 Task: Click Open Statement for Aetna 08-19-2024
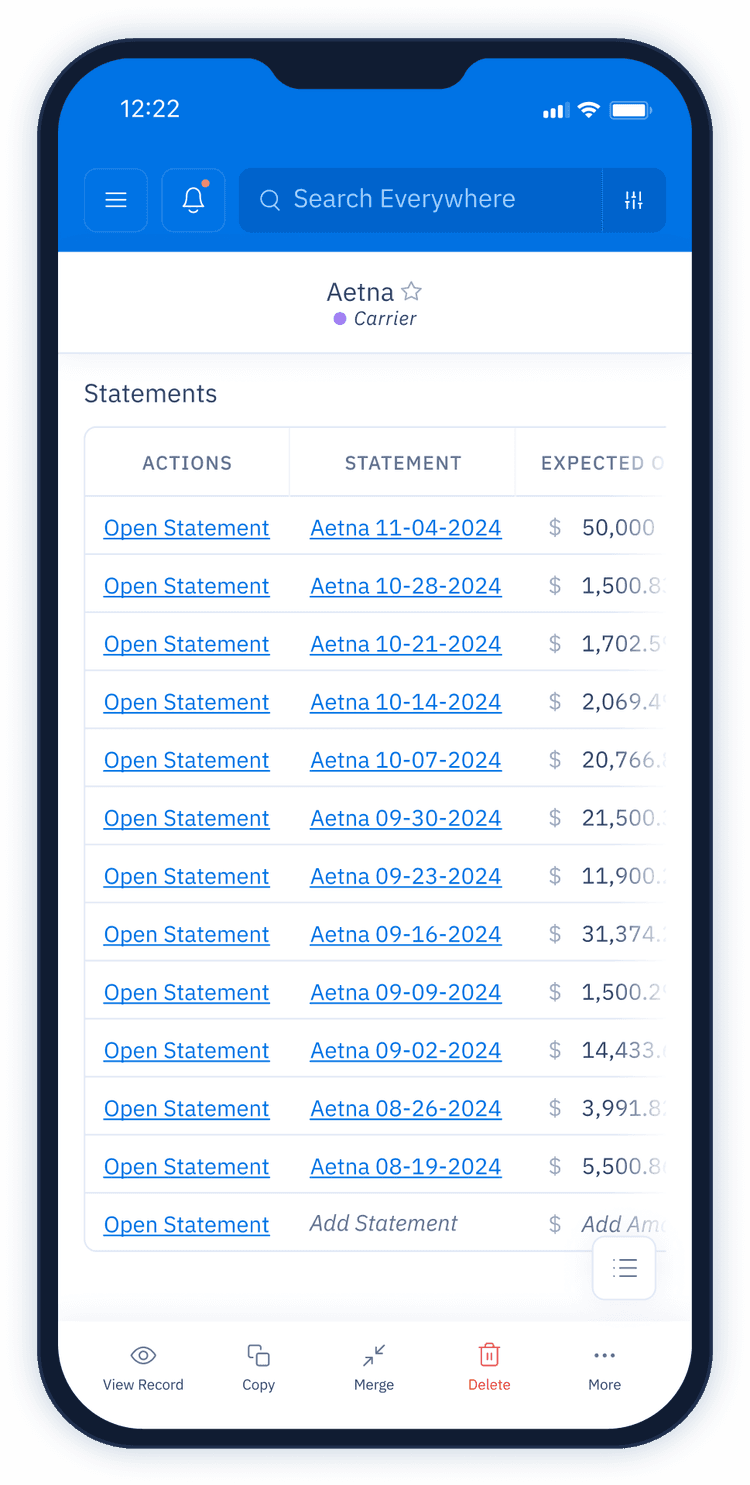point(186,1166)
